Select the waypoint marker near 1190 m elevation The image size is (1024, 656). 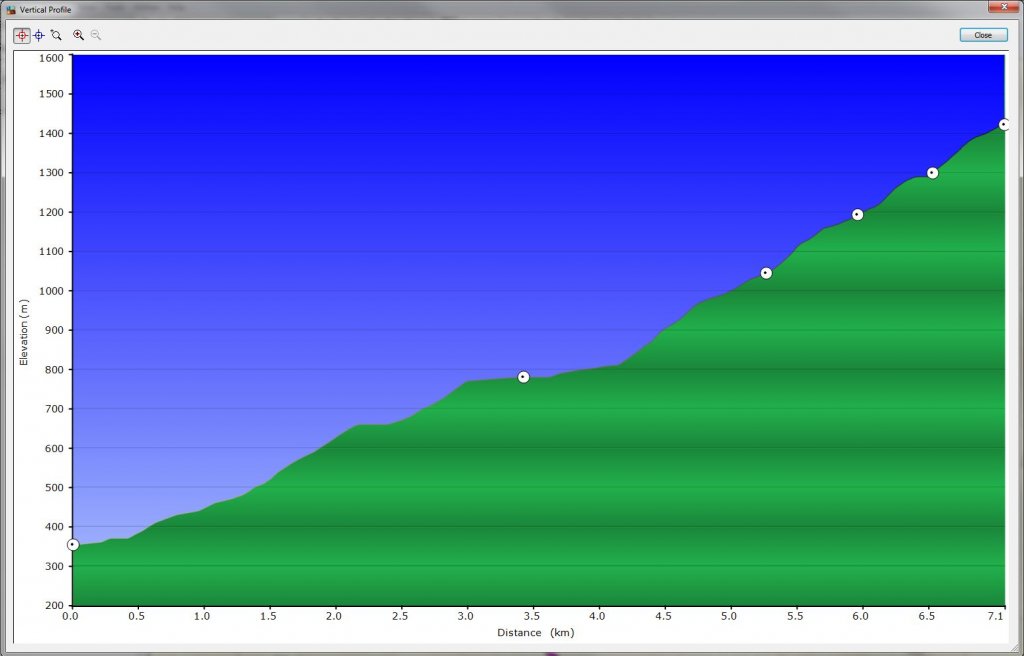point(857,213)
